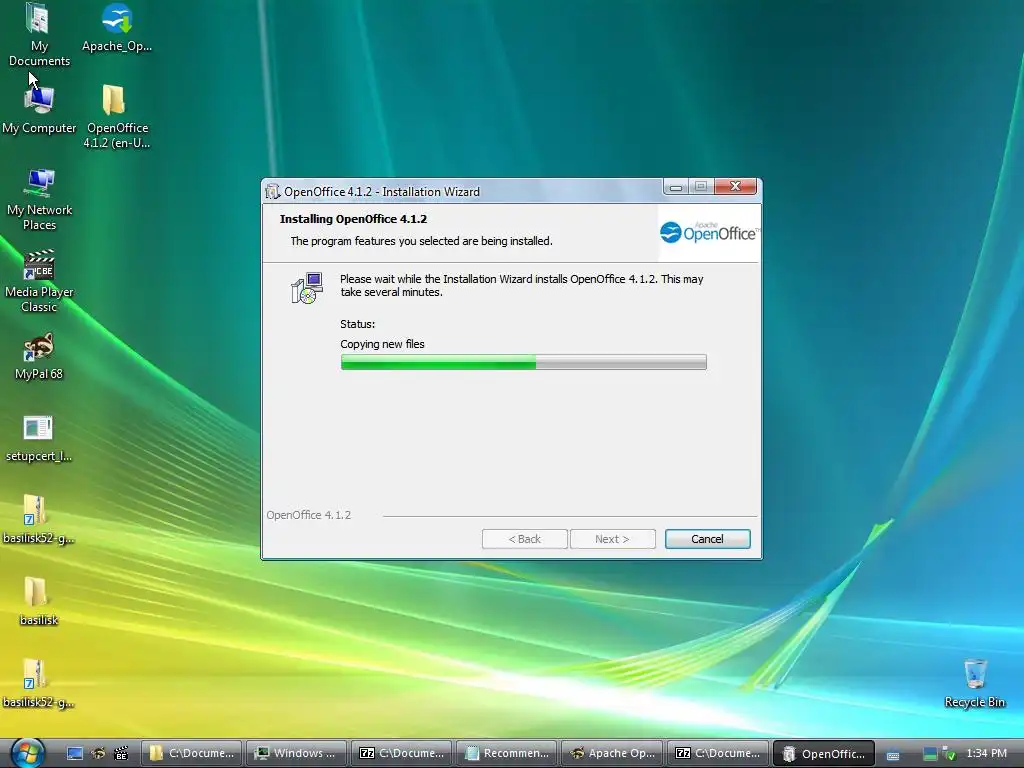Switch to Windows ... taskbar button
Viewport: 1024px width, 768px height.
coord(296,753)
